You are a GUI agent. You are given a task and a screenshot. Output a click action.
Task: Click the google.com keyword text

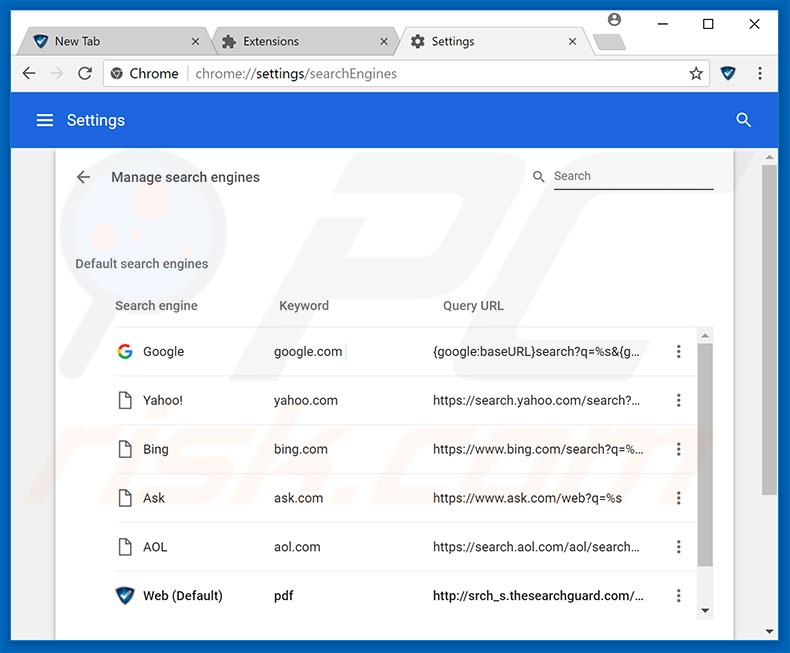[x=308, y=351]
